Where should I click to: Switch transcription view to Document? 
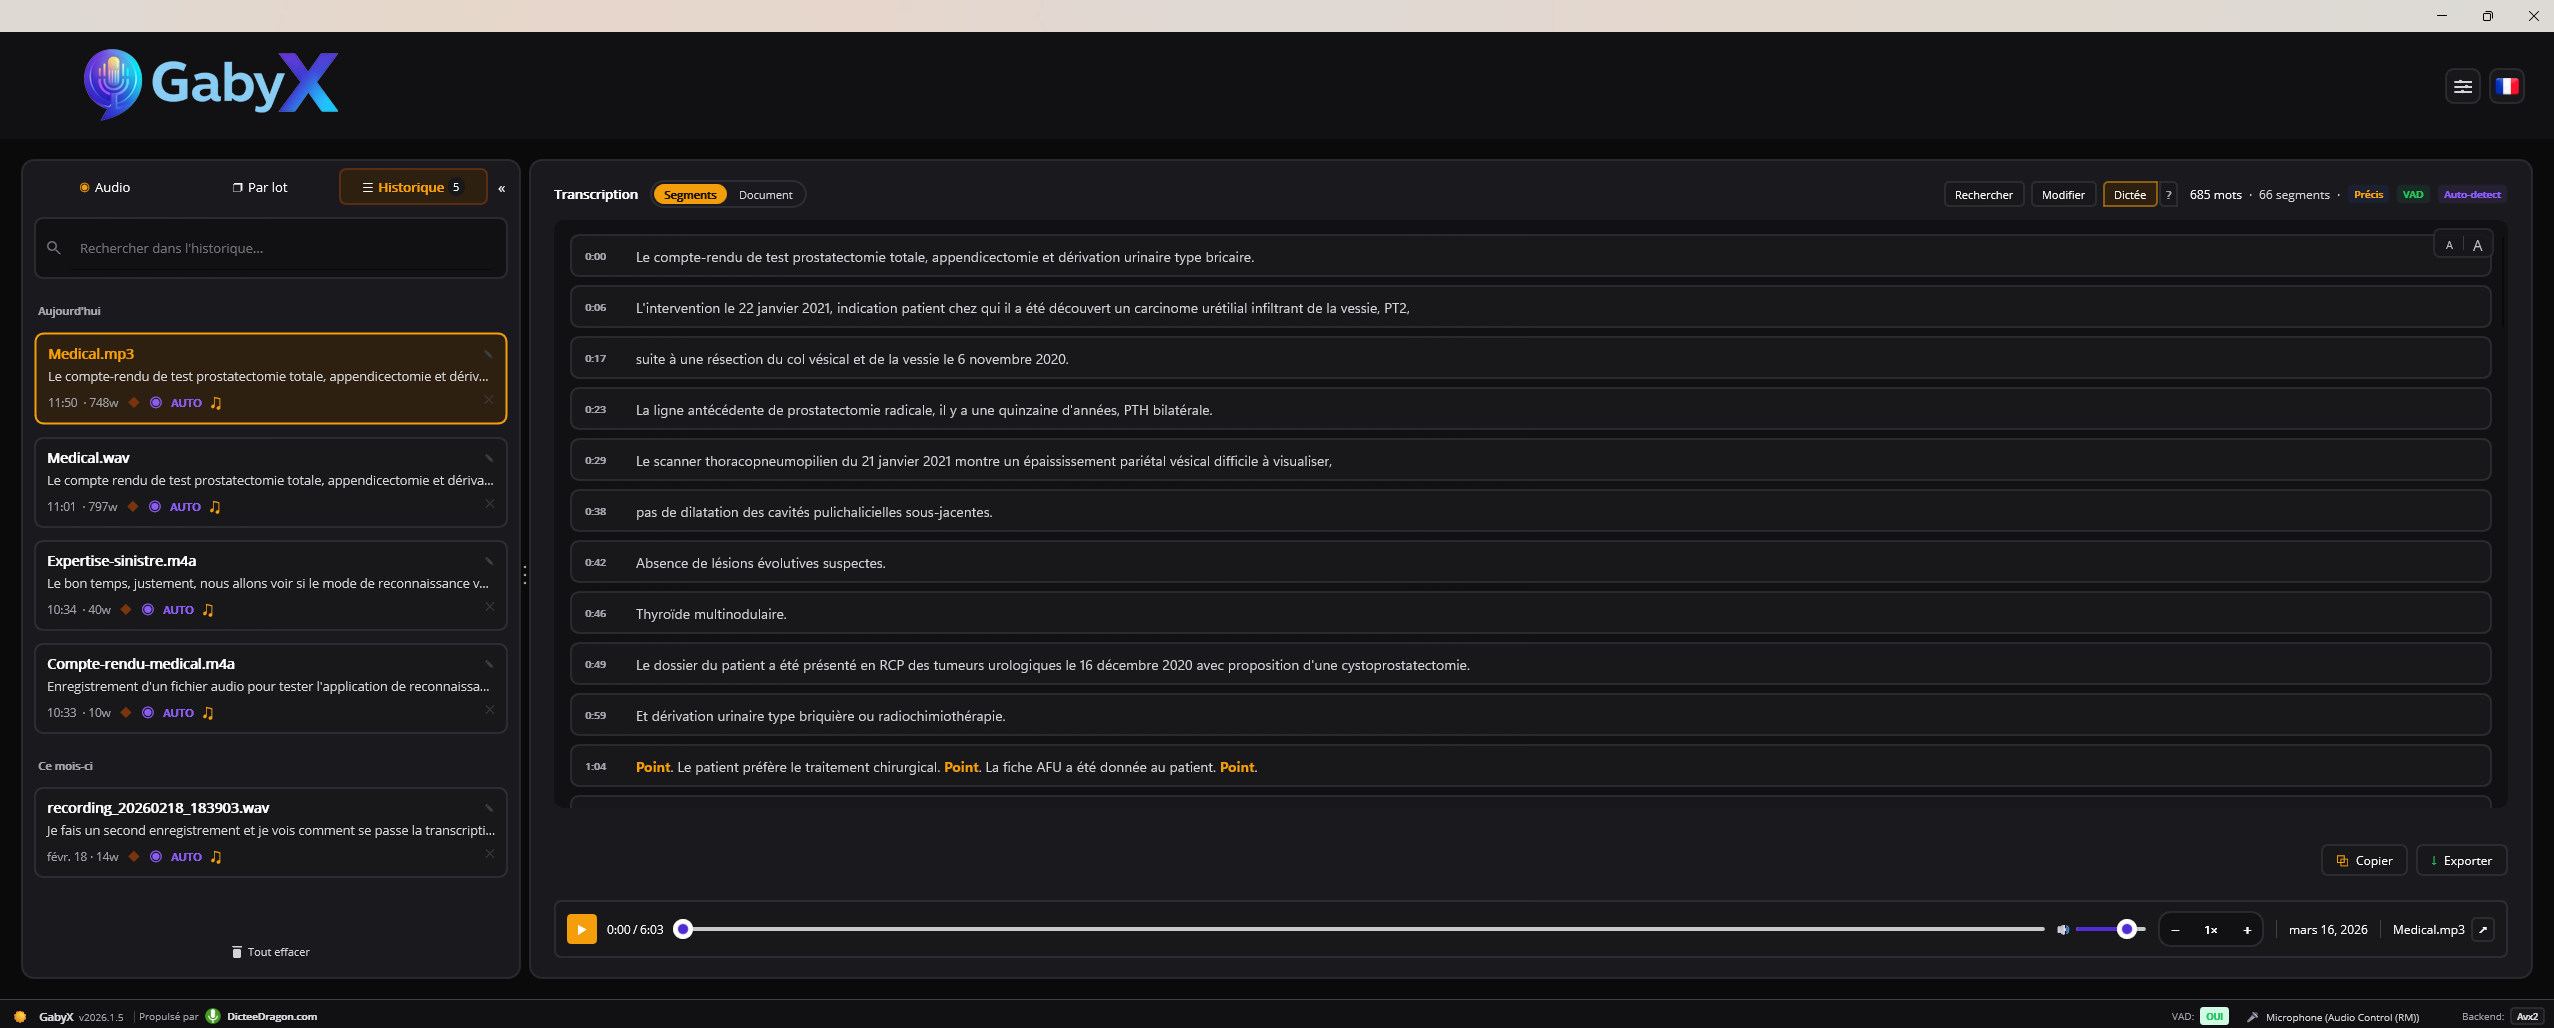[765, 195]
